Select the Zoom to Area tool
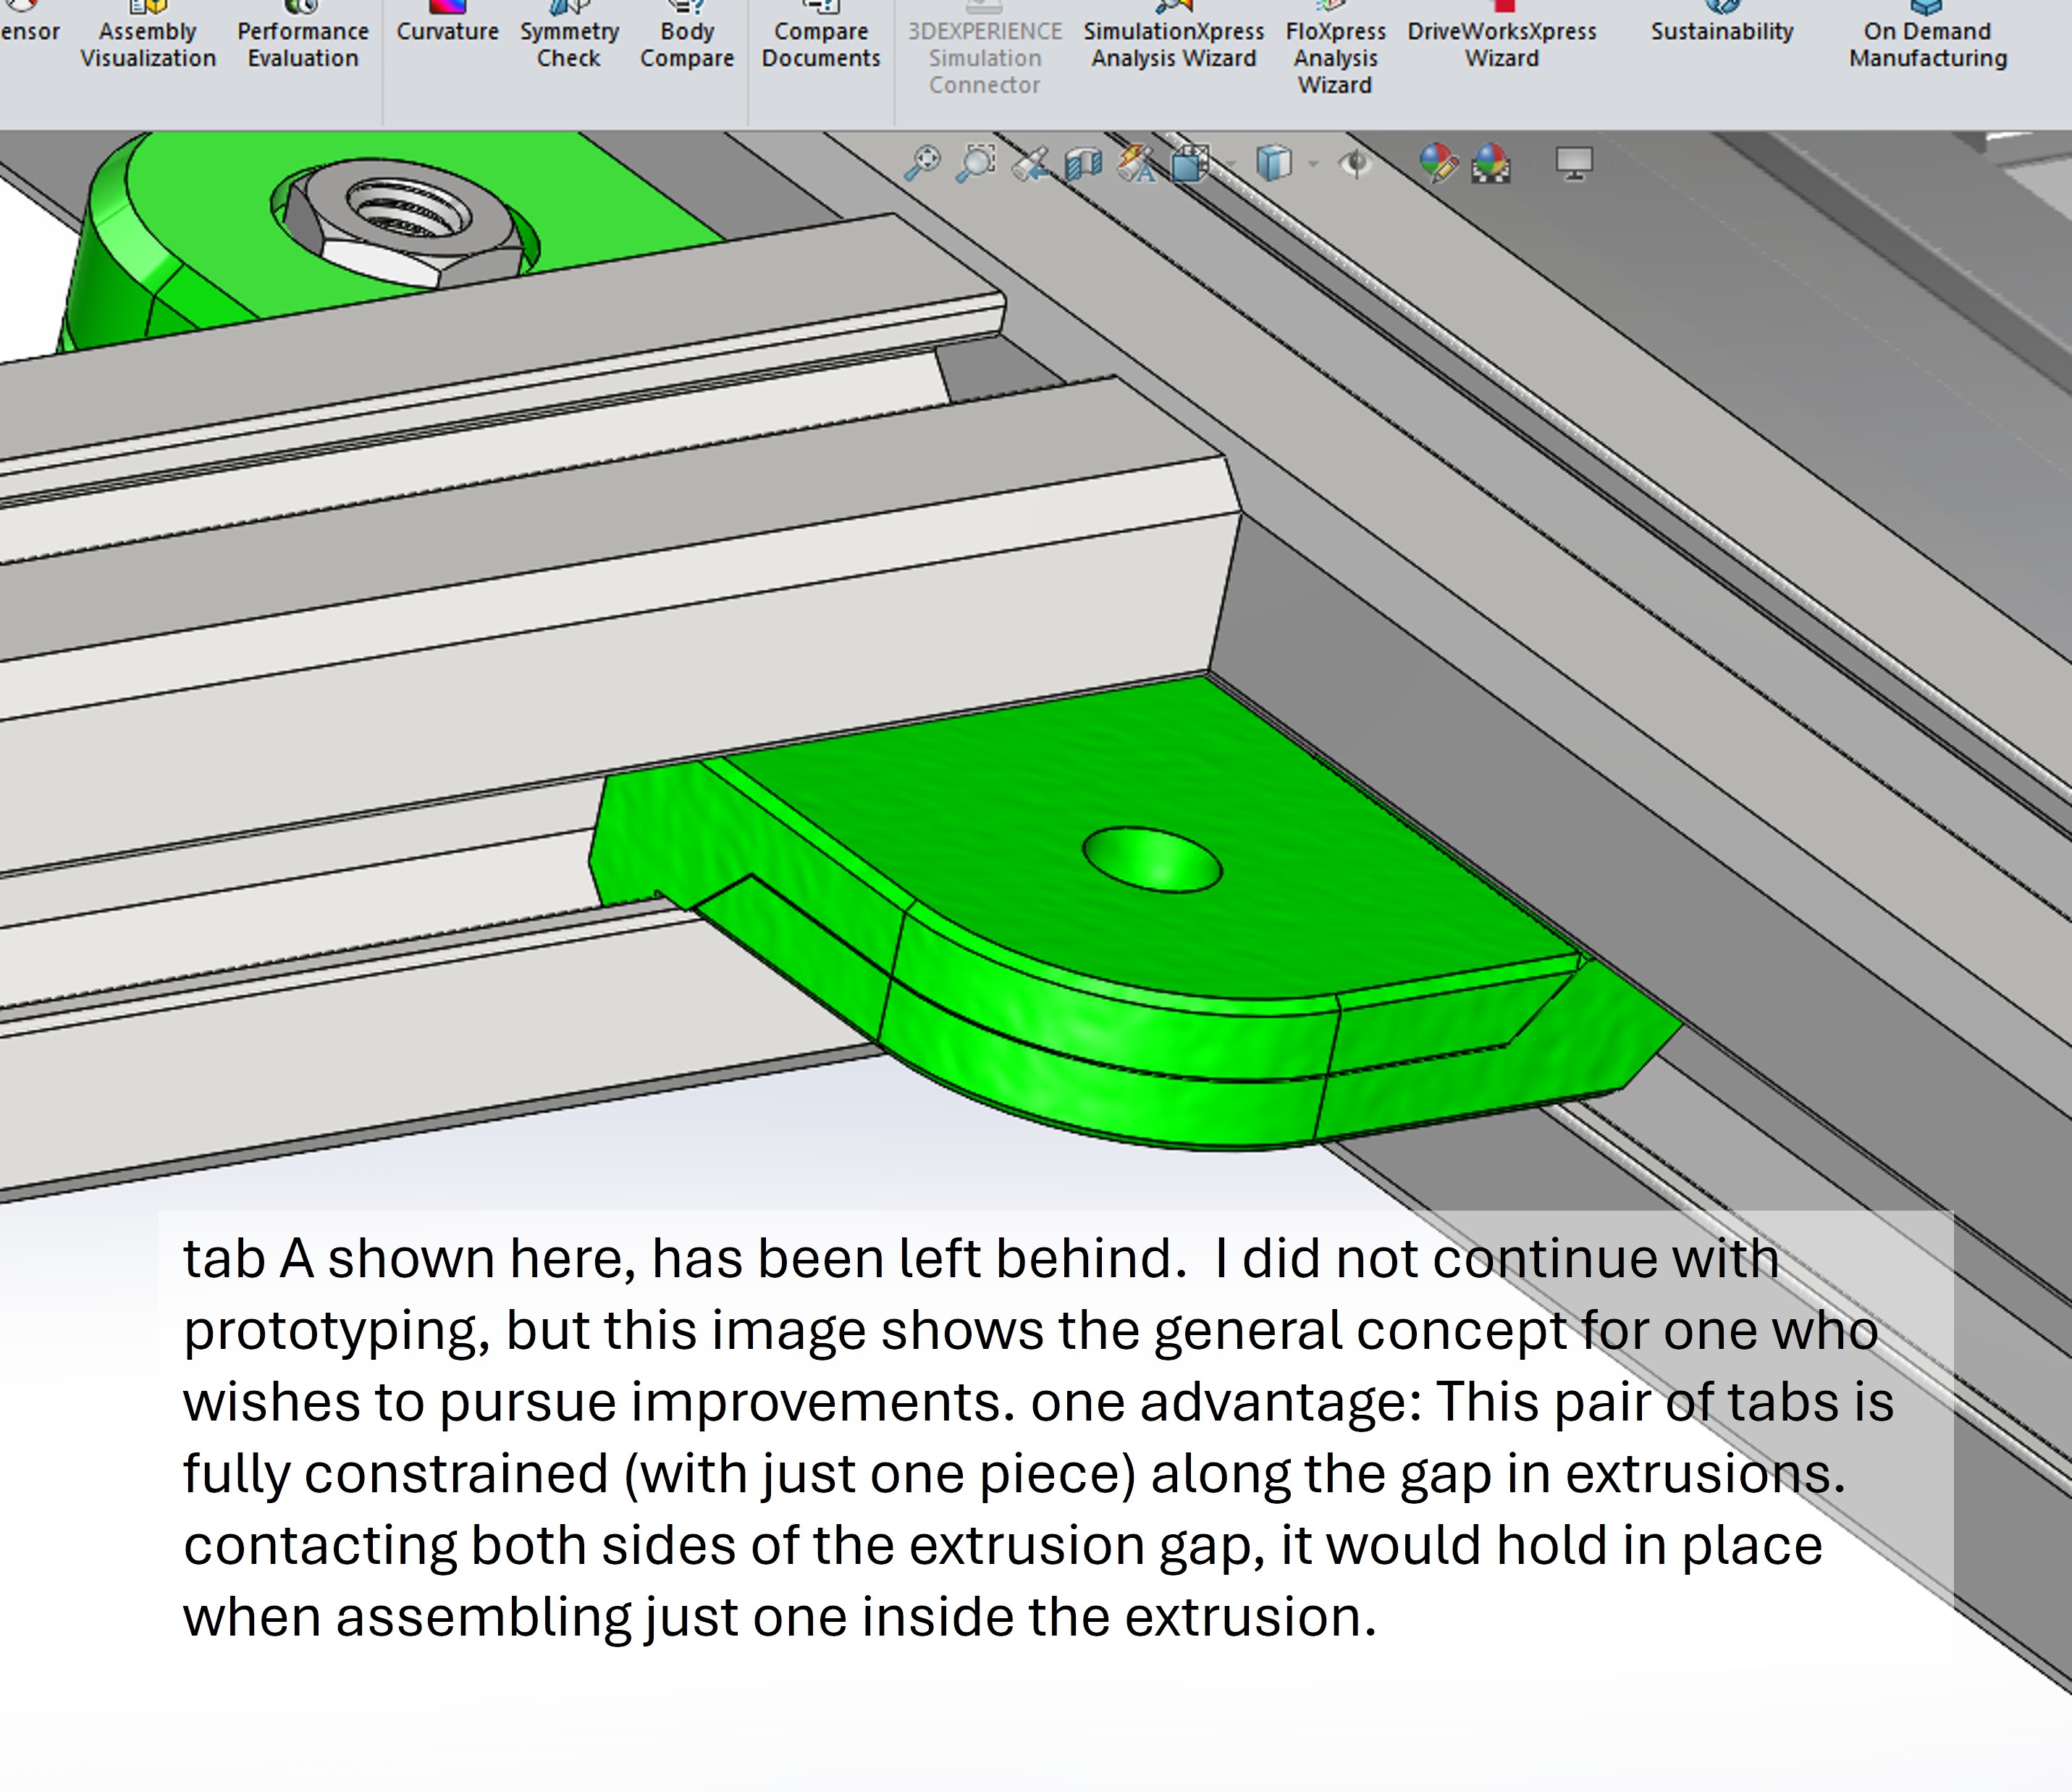The height and width of the screenshot is (1792, 2072). (976, 162)
